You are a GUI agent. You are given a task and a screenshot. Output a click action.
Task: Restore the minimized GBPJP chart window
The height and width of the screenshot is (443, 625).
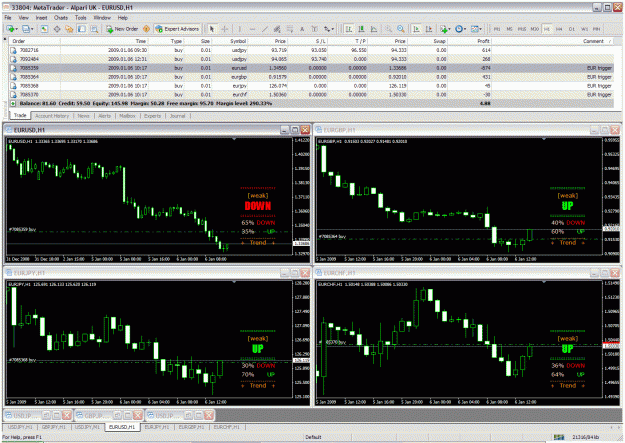118,415
